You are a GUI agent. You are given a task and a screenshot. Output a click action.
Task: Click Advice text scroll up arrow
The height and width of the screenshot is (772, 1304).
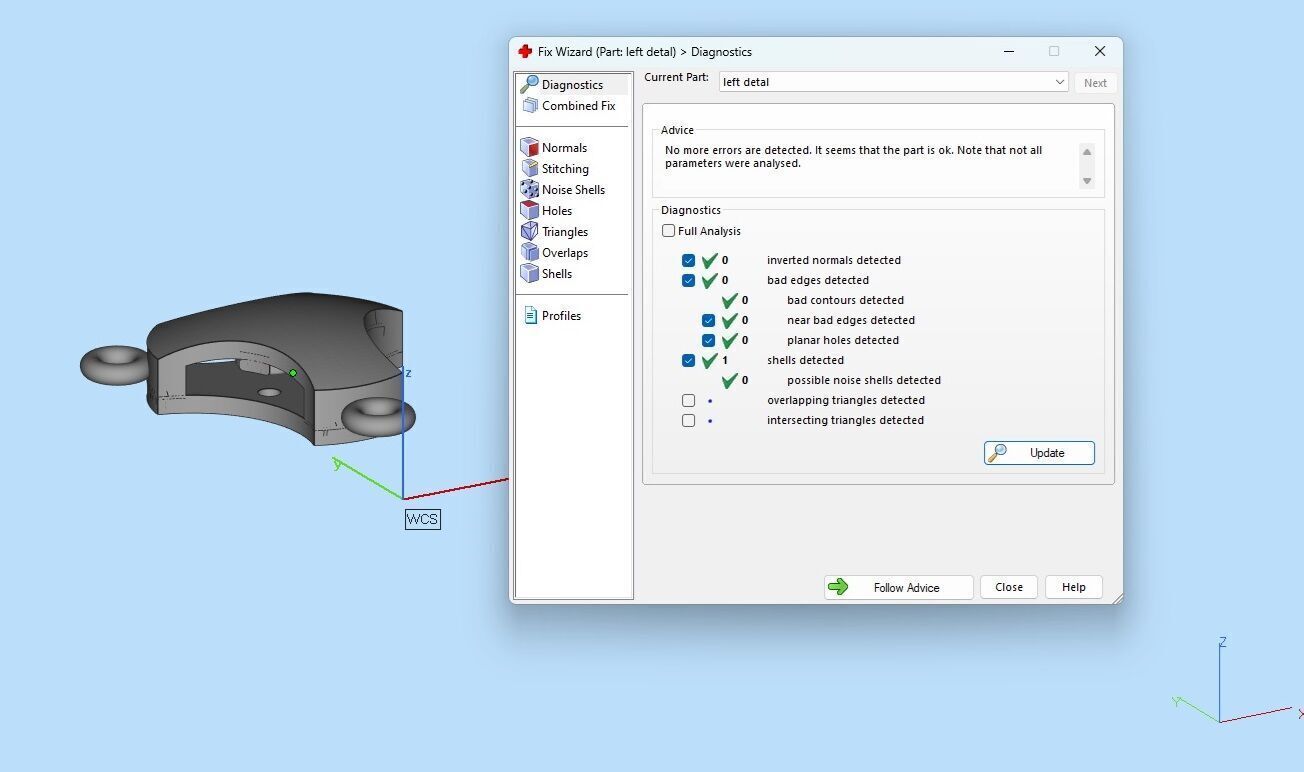(x=1087, y=151)
